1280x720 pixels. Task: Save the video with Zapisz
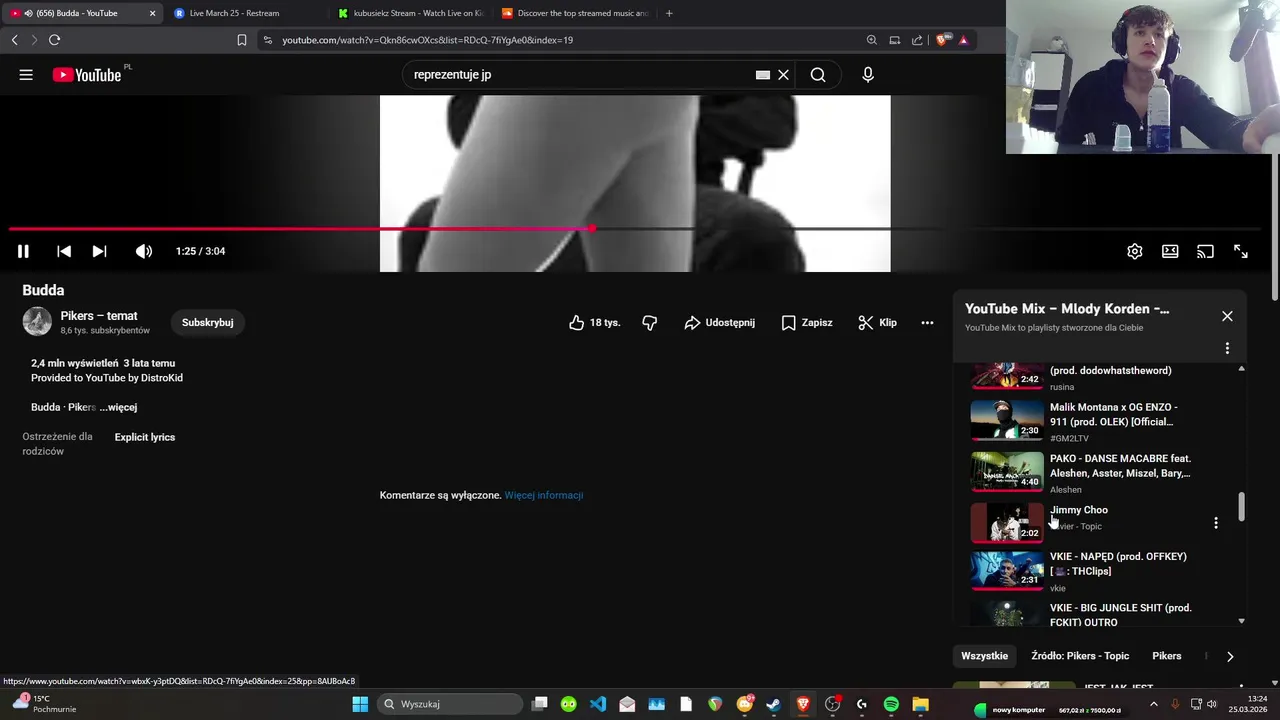(806, 323)
